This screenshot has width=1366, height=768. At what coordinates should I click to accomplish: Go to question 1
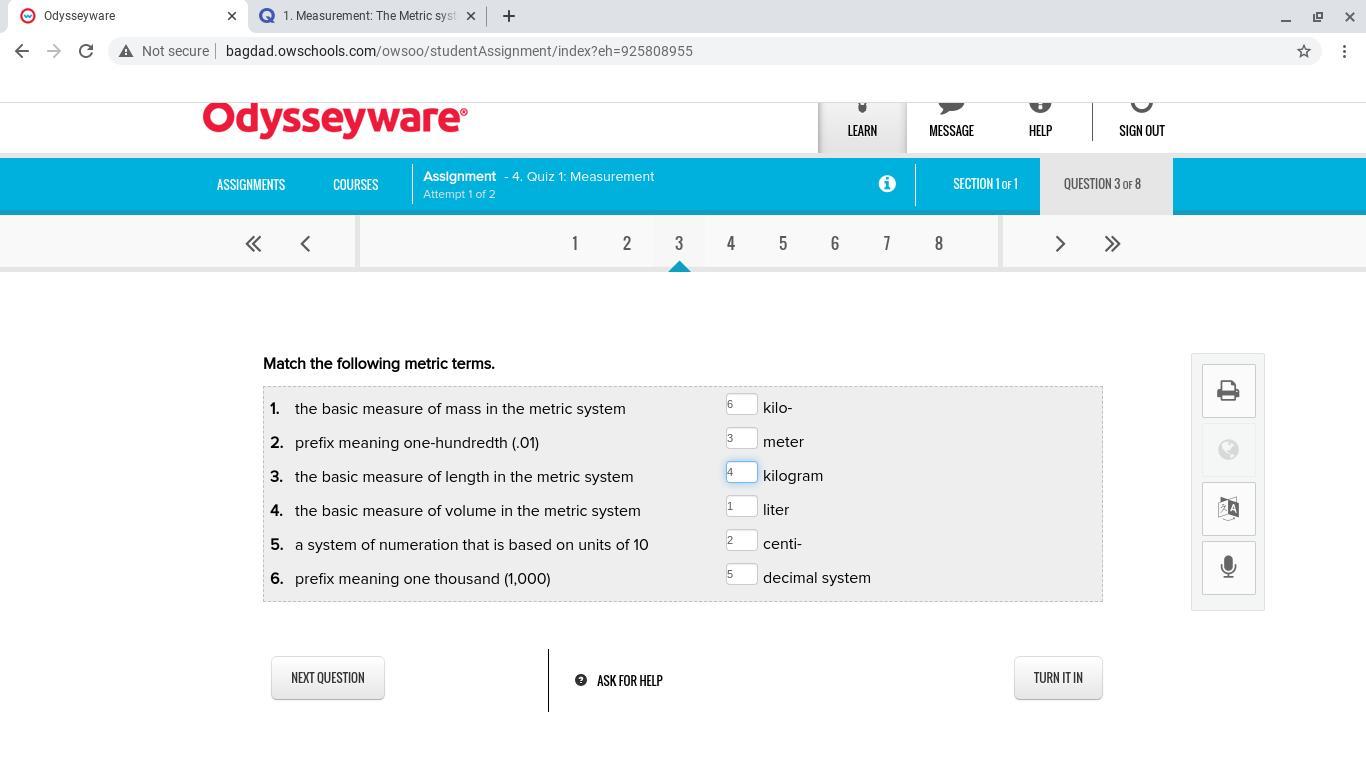coord(575,243)
